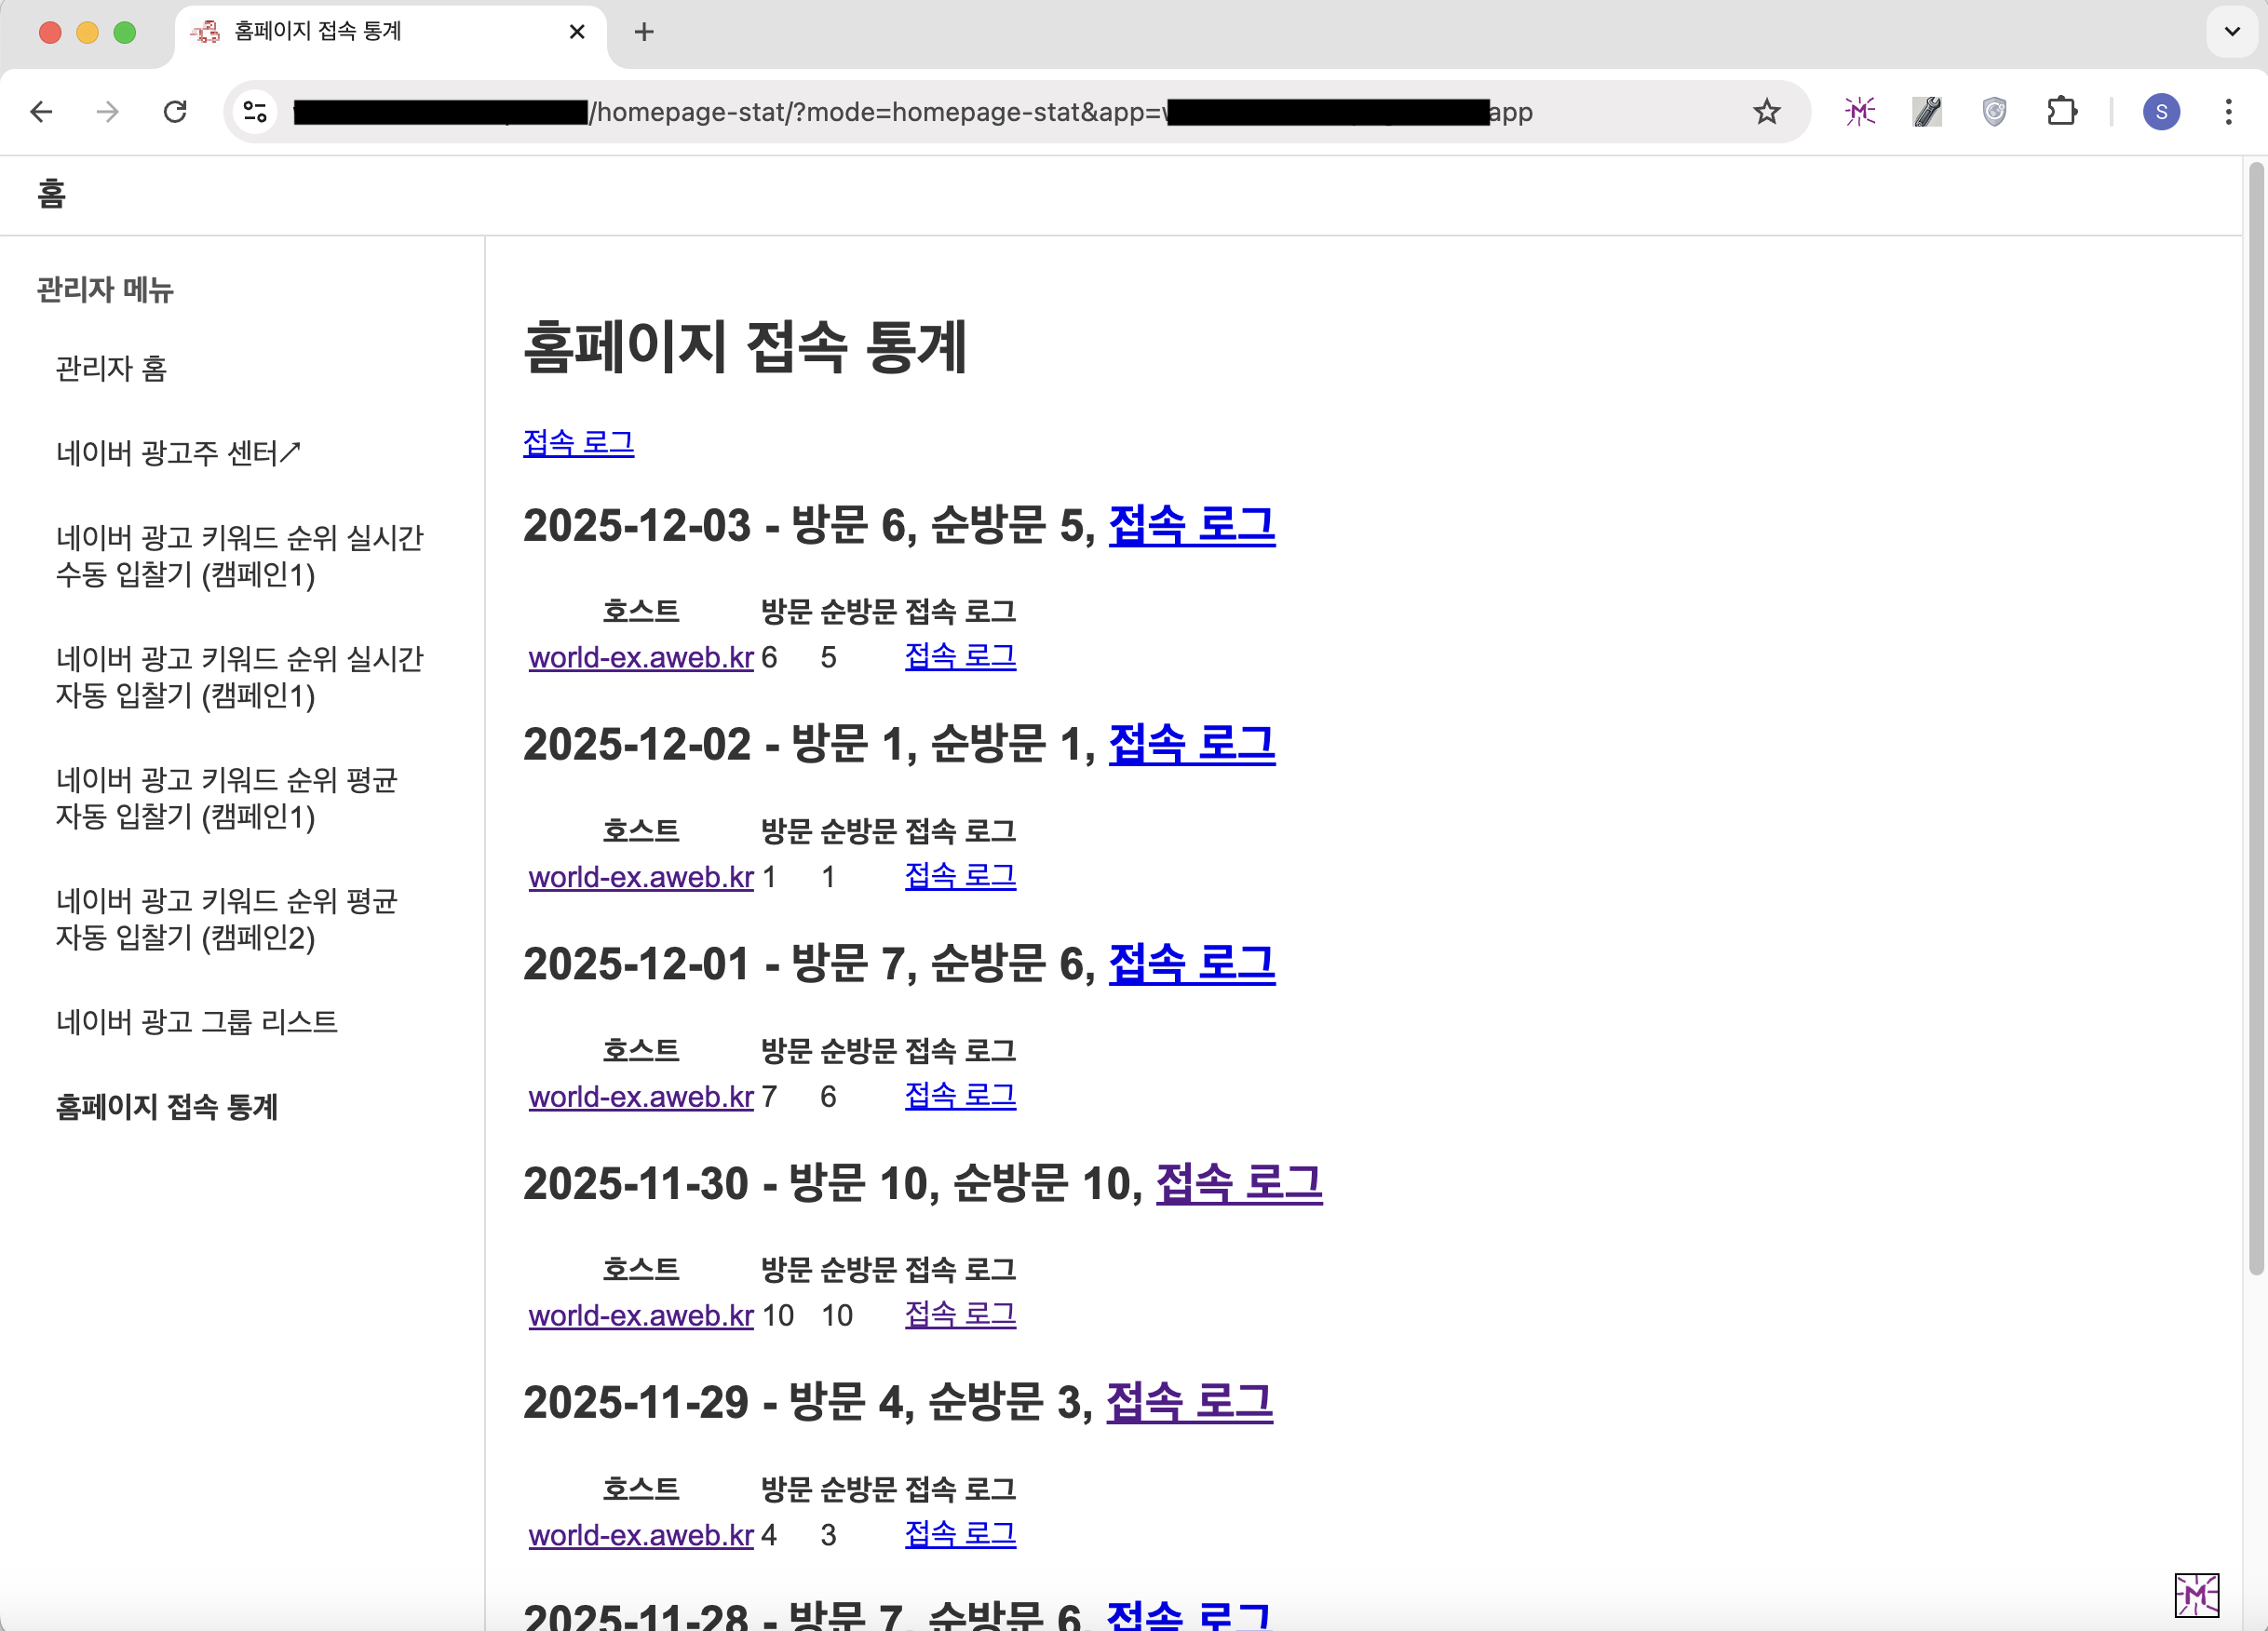Image resolution: width=2268 pixels, height=1631 pixels.
Task: Open Chrome three-dot menu
Action: pos(2228,112)
